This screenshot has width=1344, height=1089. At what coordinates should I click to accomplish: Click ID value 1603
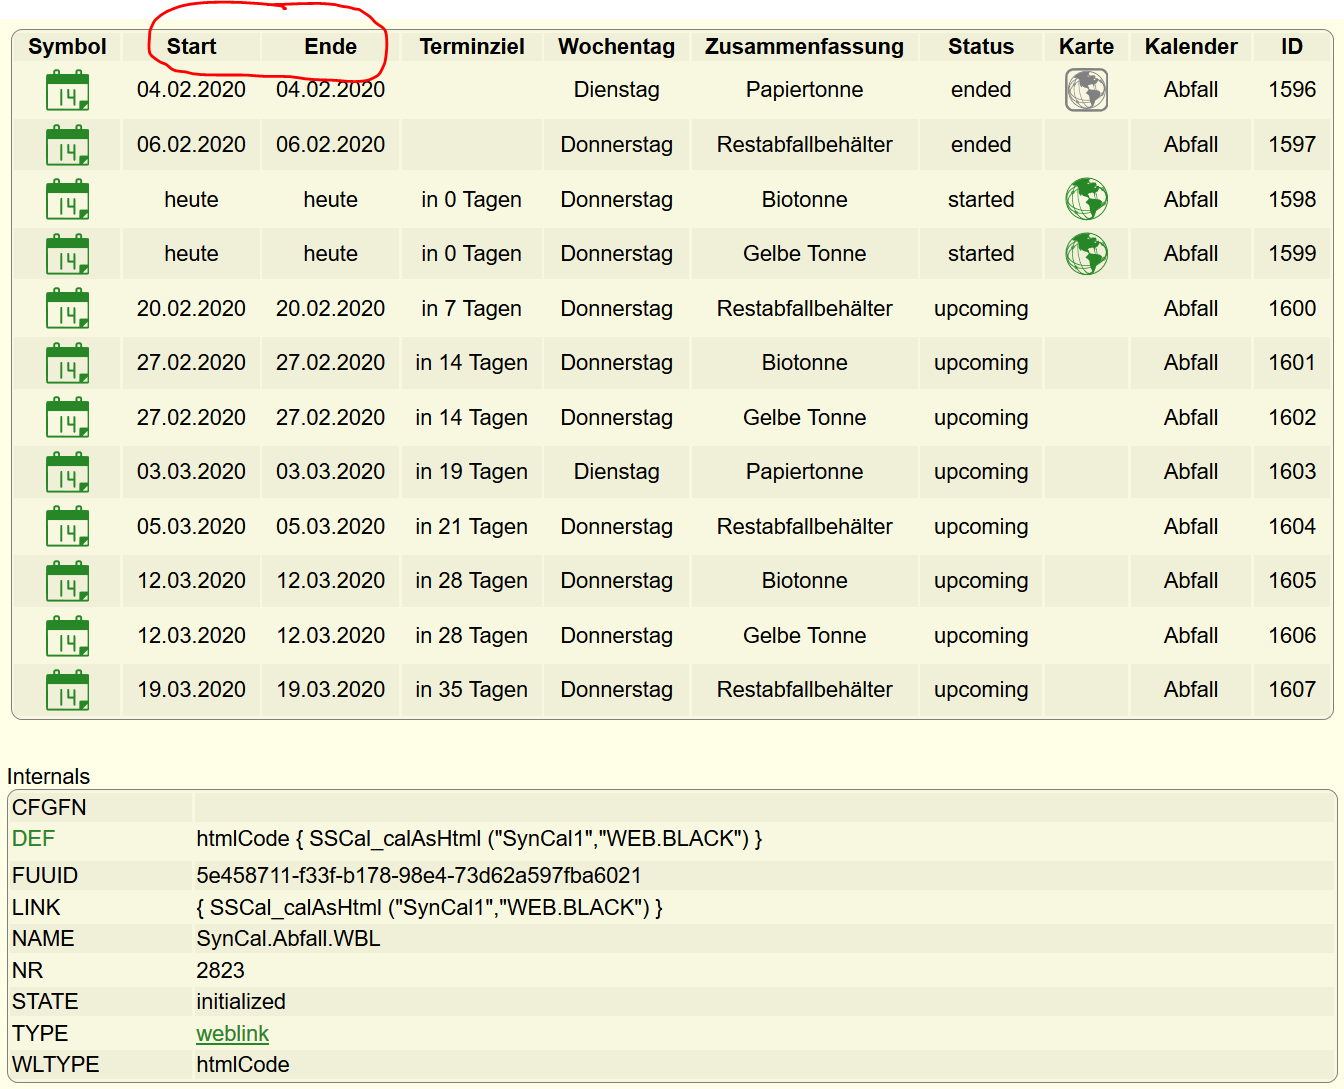[x=1292, y=472]
